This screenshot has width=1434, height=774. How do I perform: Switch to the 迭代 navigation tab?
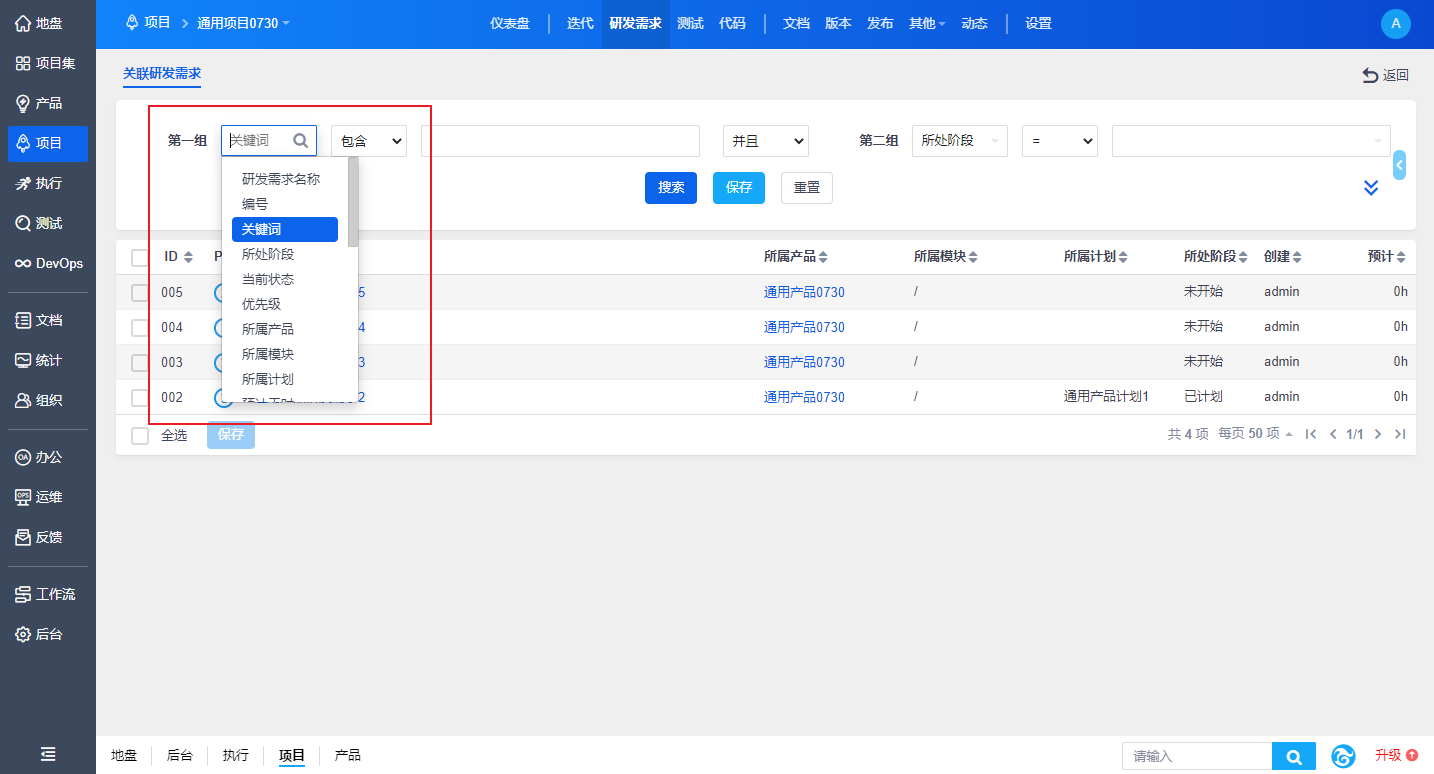coord(580,23)
